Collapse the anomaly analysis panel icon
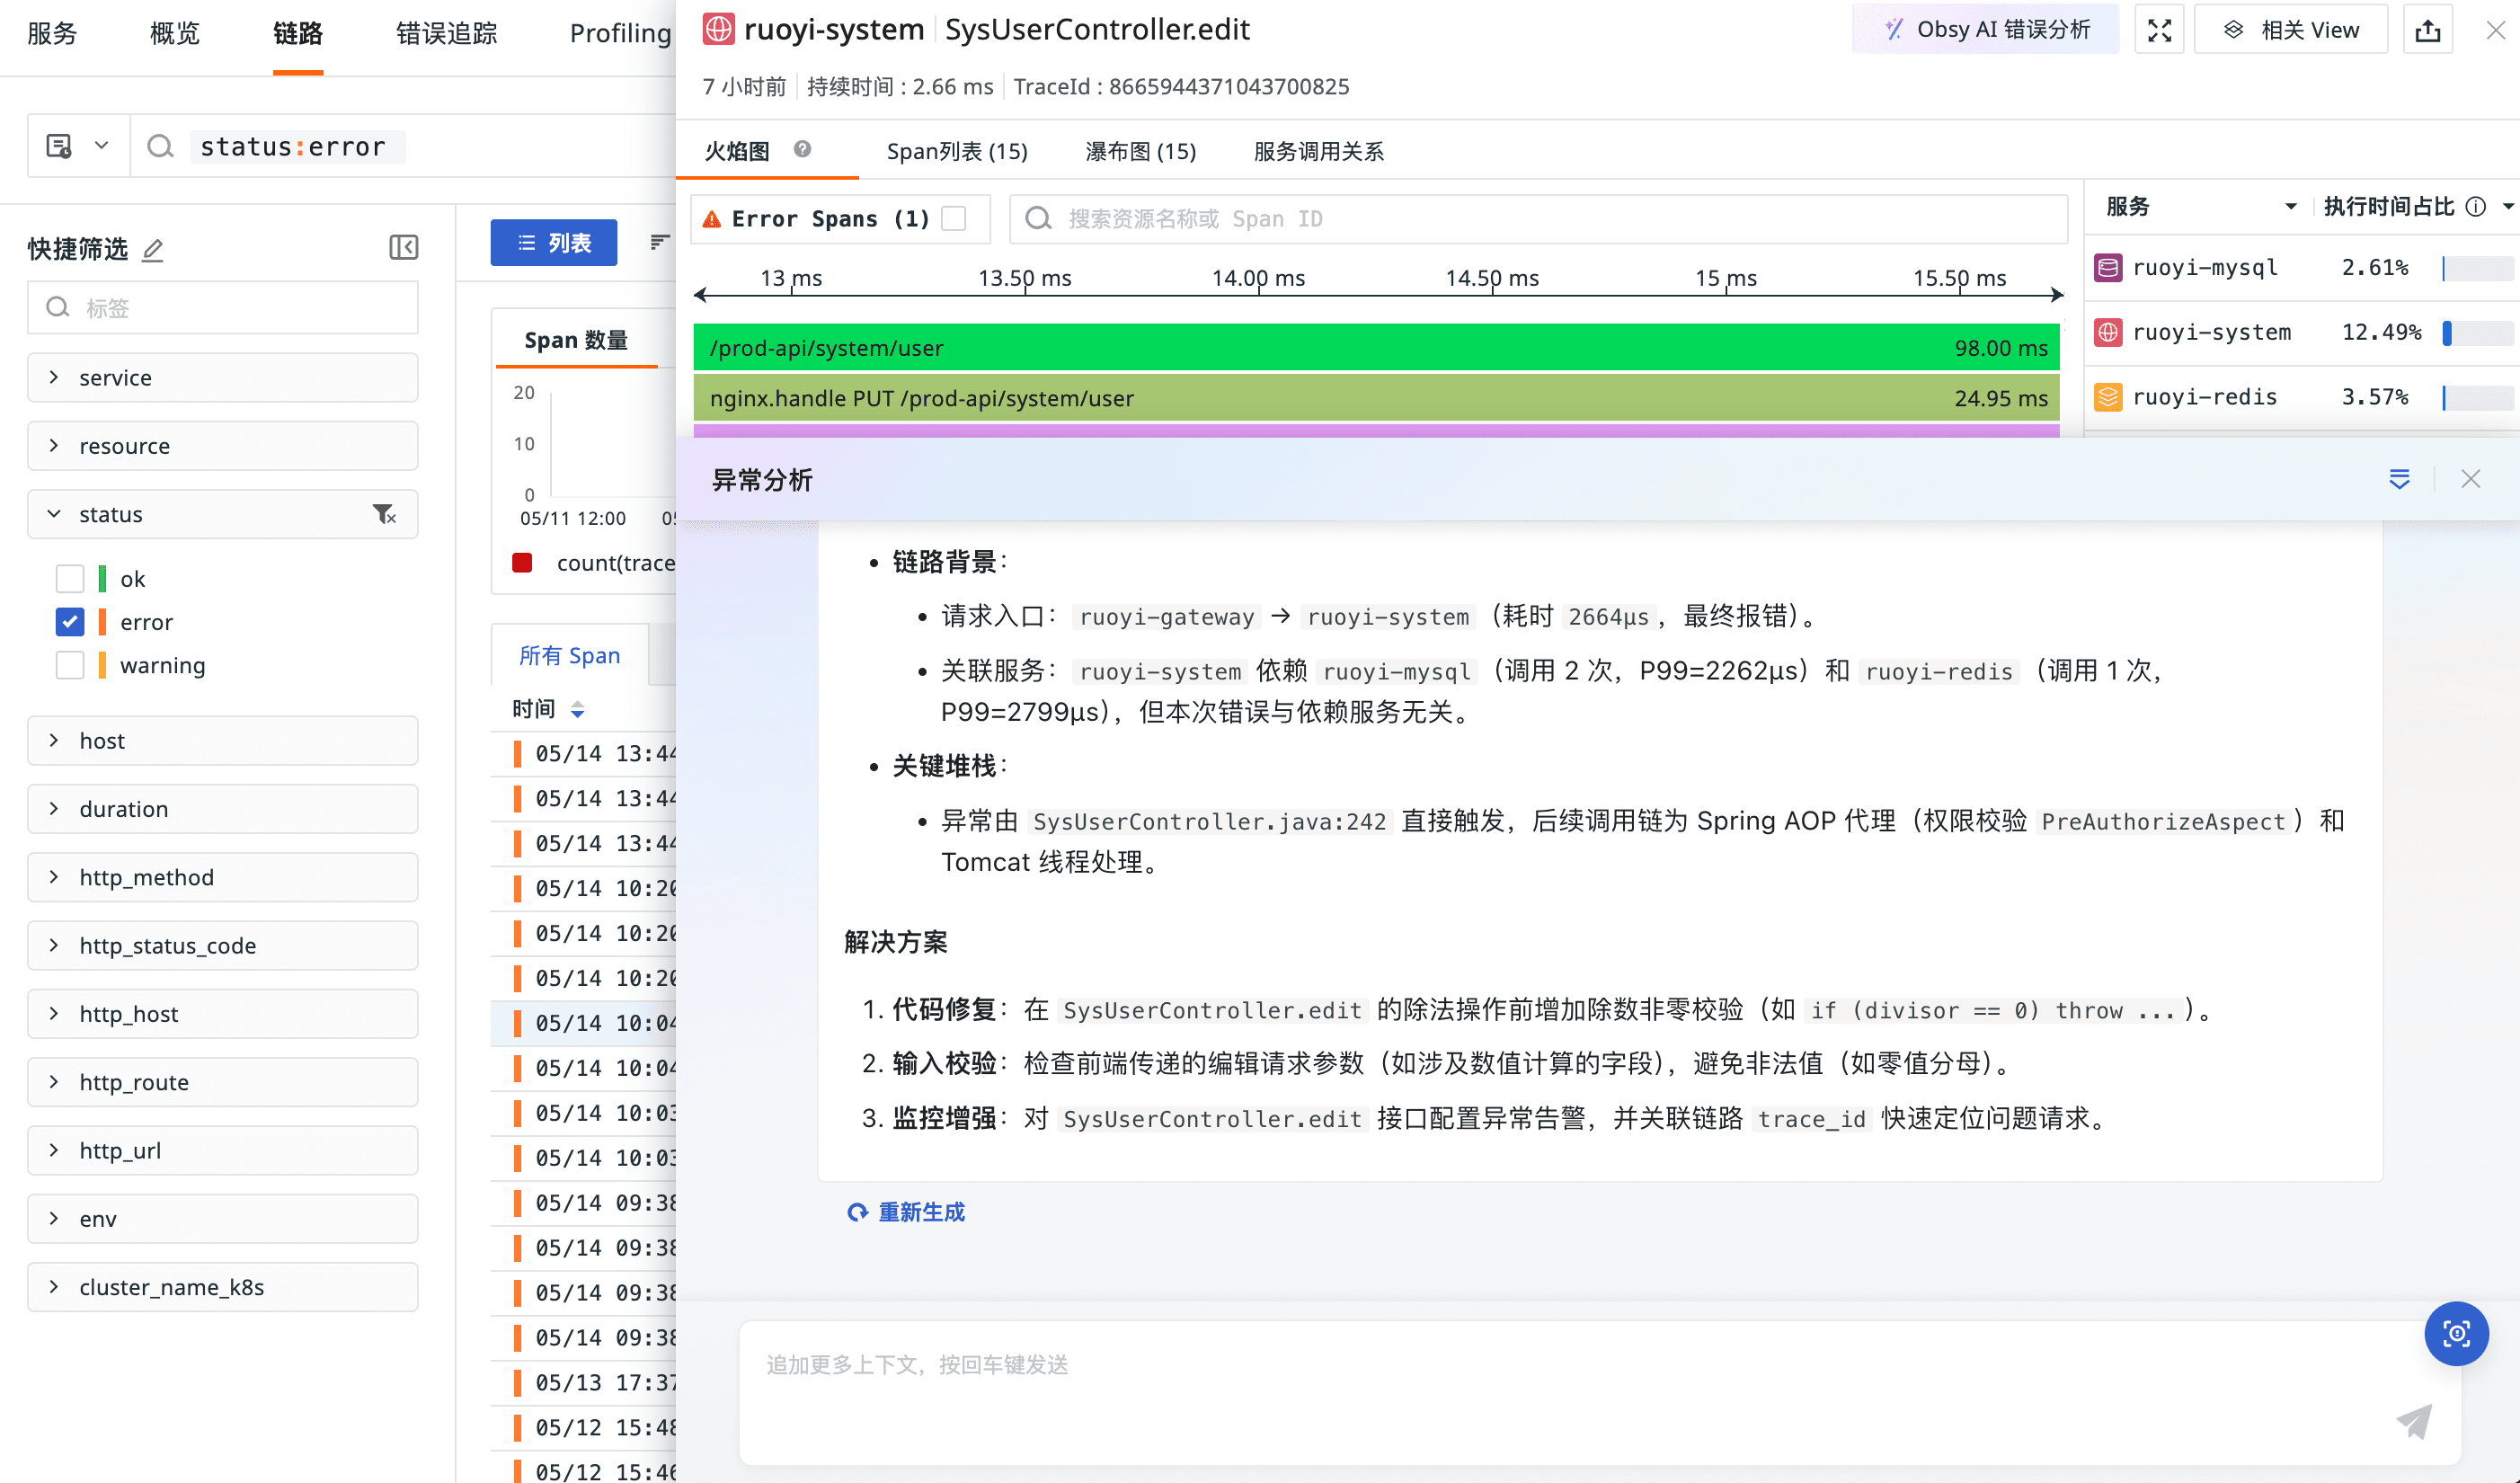 pyautogui.click(x=2399, y=479)
